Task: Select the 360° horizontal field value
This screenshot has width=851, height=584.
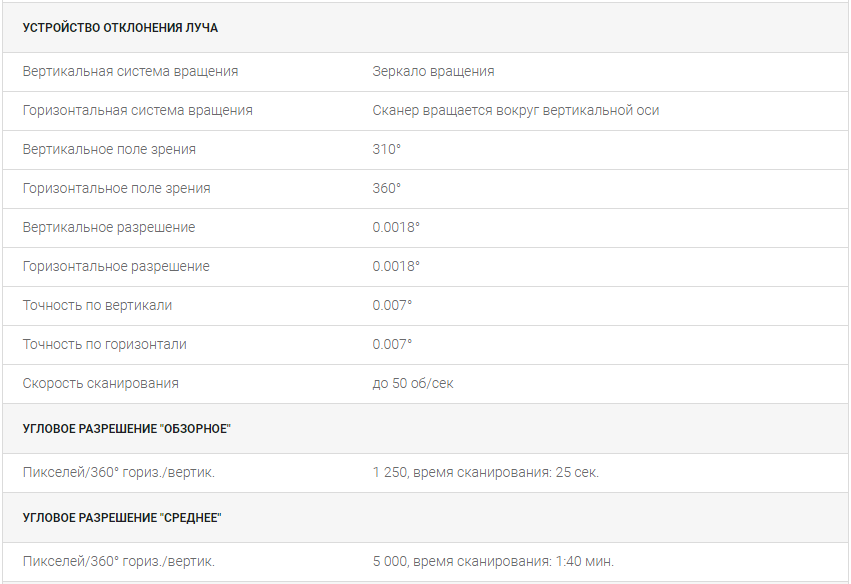Action: click(x=386, y=188)
